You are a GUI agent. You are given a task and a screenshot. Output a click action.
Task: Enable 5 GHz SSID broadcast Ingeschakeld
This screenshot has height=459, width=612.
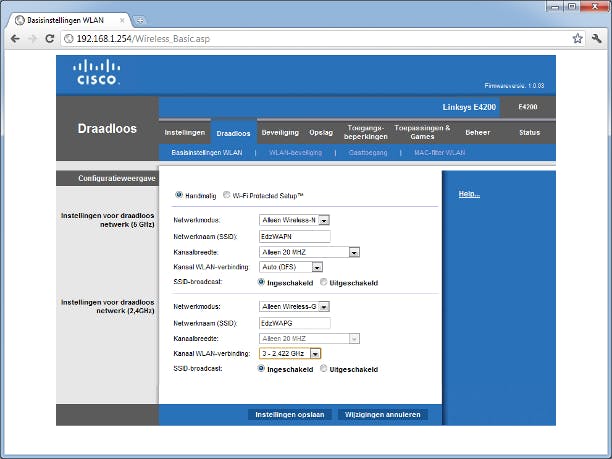262,282
